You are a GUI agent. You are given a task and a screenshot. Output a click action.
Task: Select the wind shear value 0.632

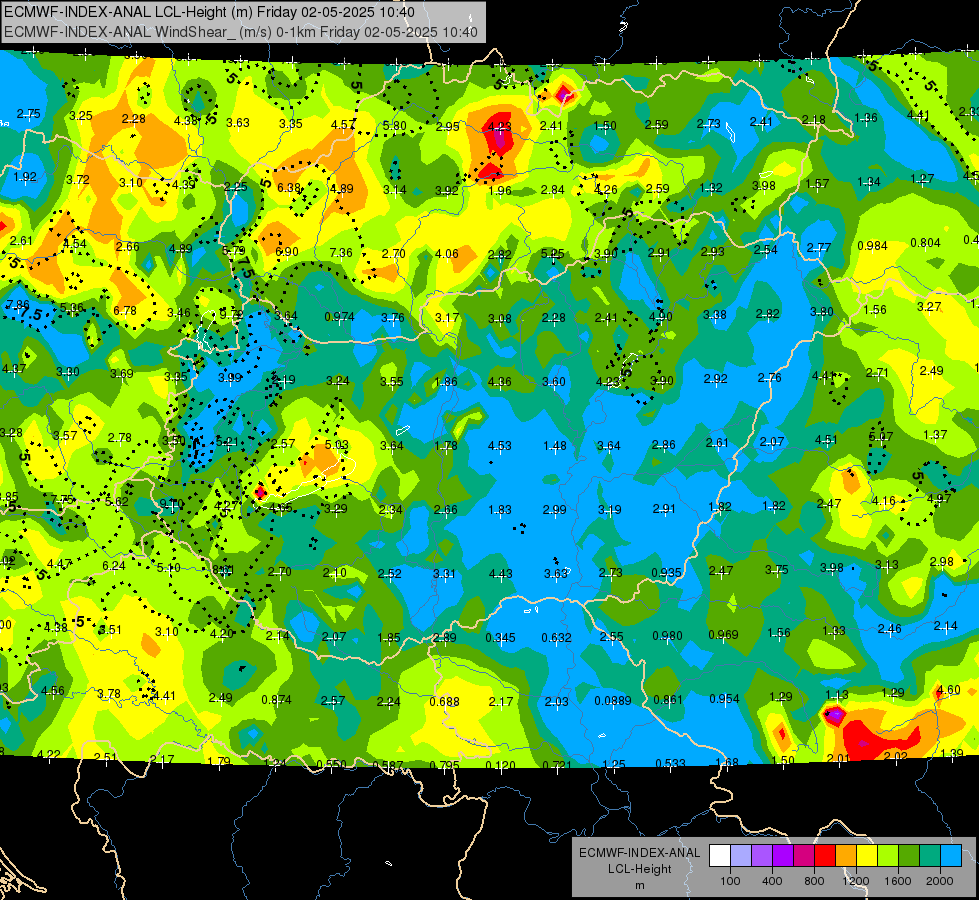[556, 638]
